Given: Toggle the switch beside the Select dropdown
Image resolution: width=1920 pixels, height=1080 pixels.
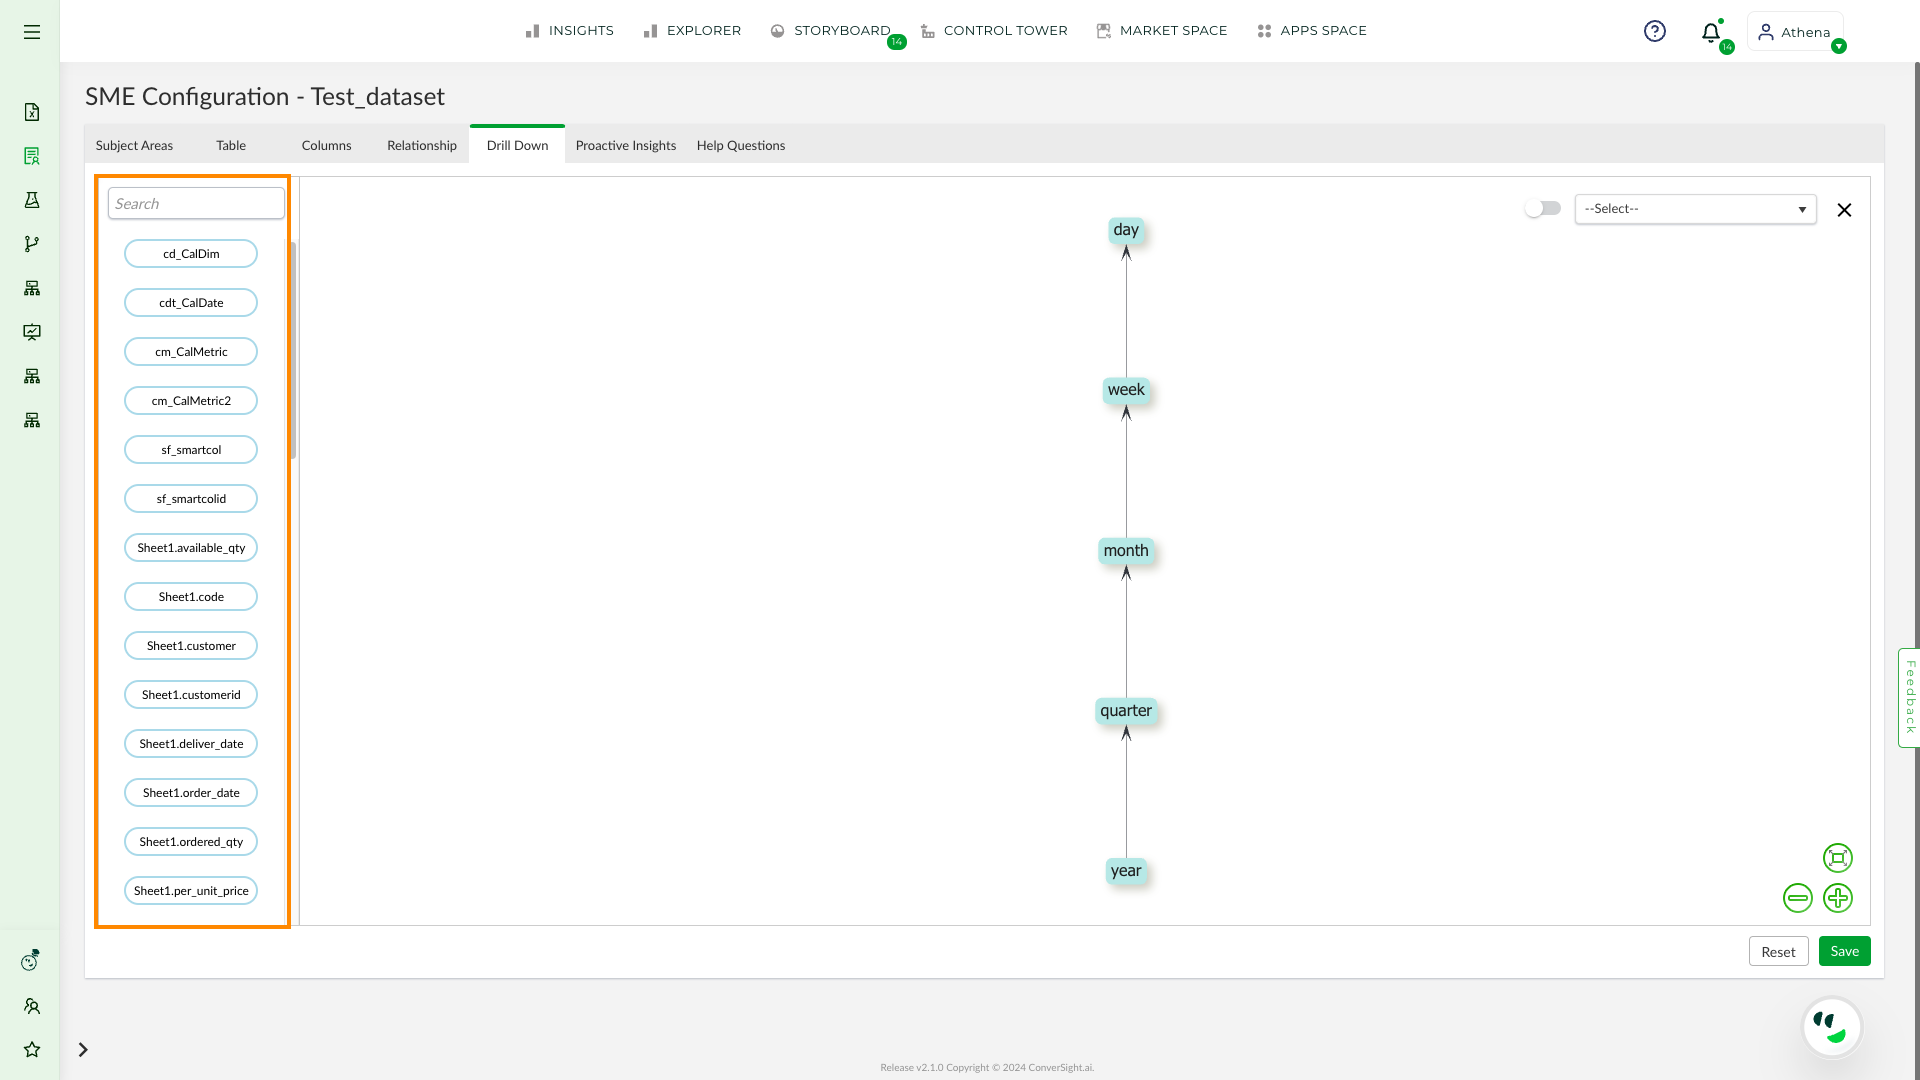Looking at the screenshot, I should click(x=1543, y=208).
